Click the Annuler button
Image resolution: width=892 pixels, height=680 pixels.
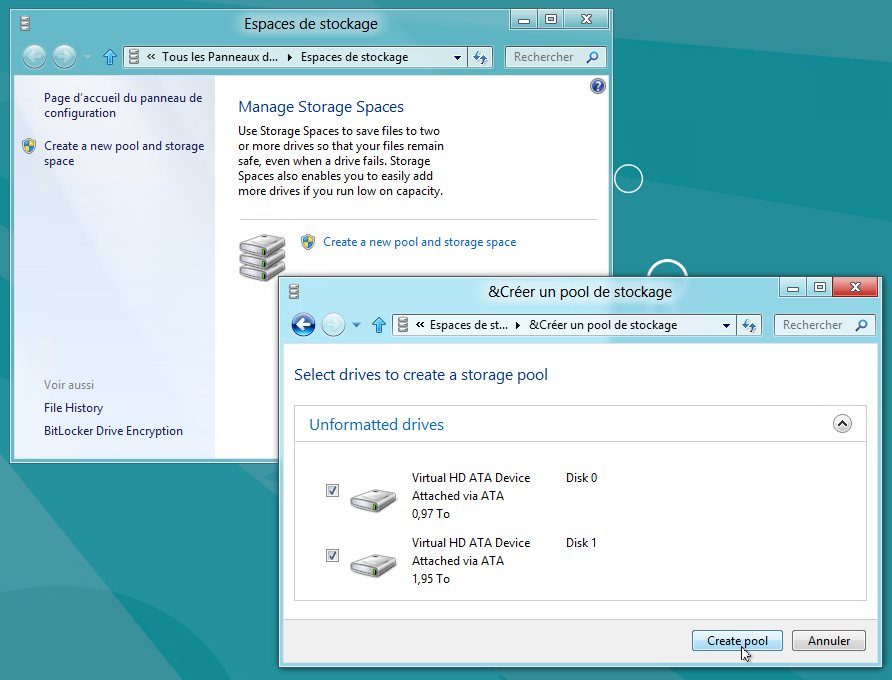click(x=828, y=641)
